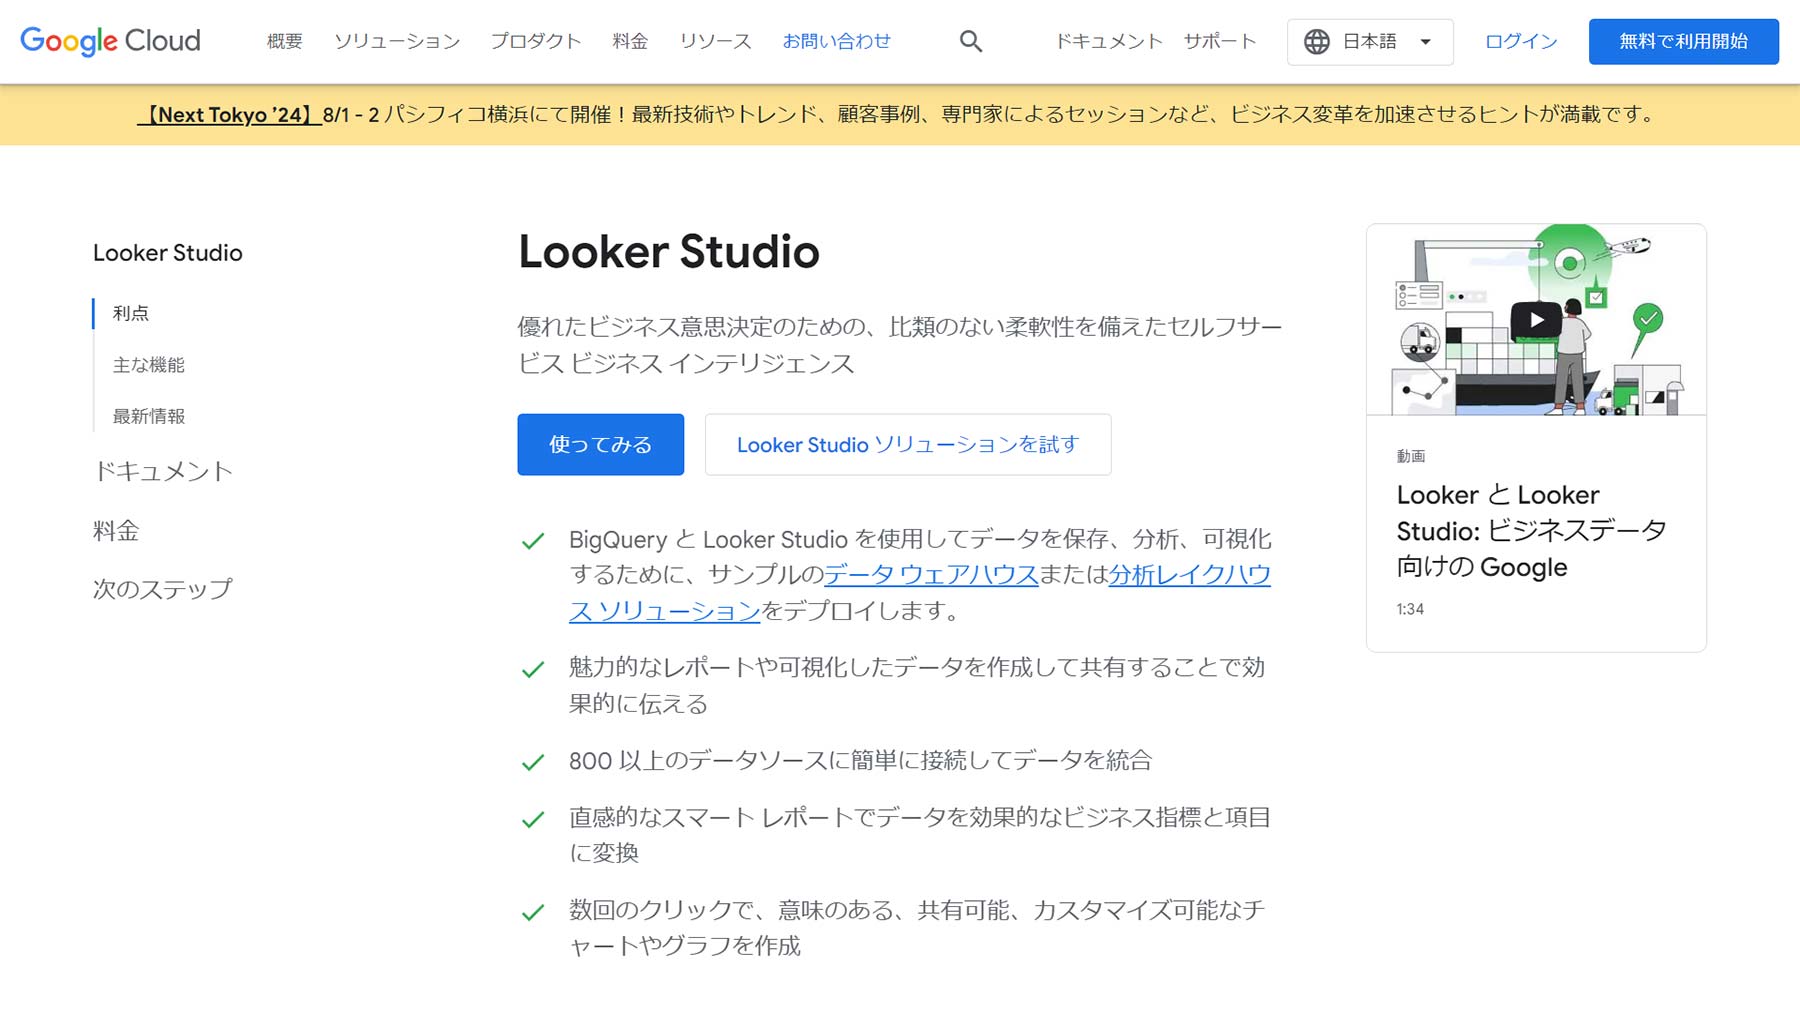Open the 日本語 language dropdown arrow
The image size is (1800, 1013).
[x=1425, y=42]
